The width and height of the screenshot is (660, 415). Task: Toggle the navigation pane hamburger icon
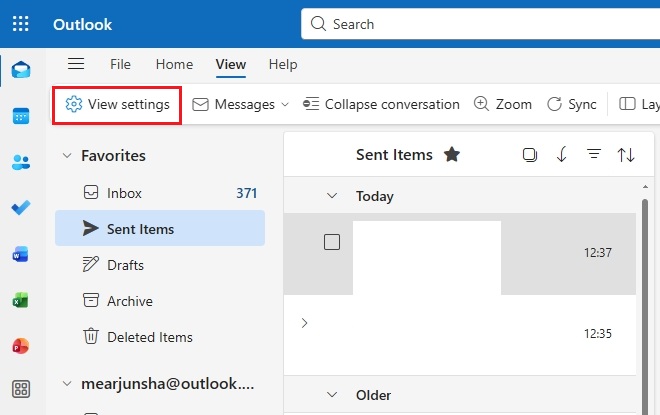click(76, 64)
